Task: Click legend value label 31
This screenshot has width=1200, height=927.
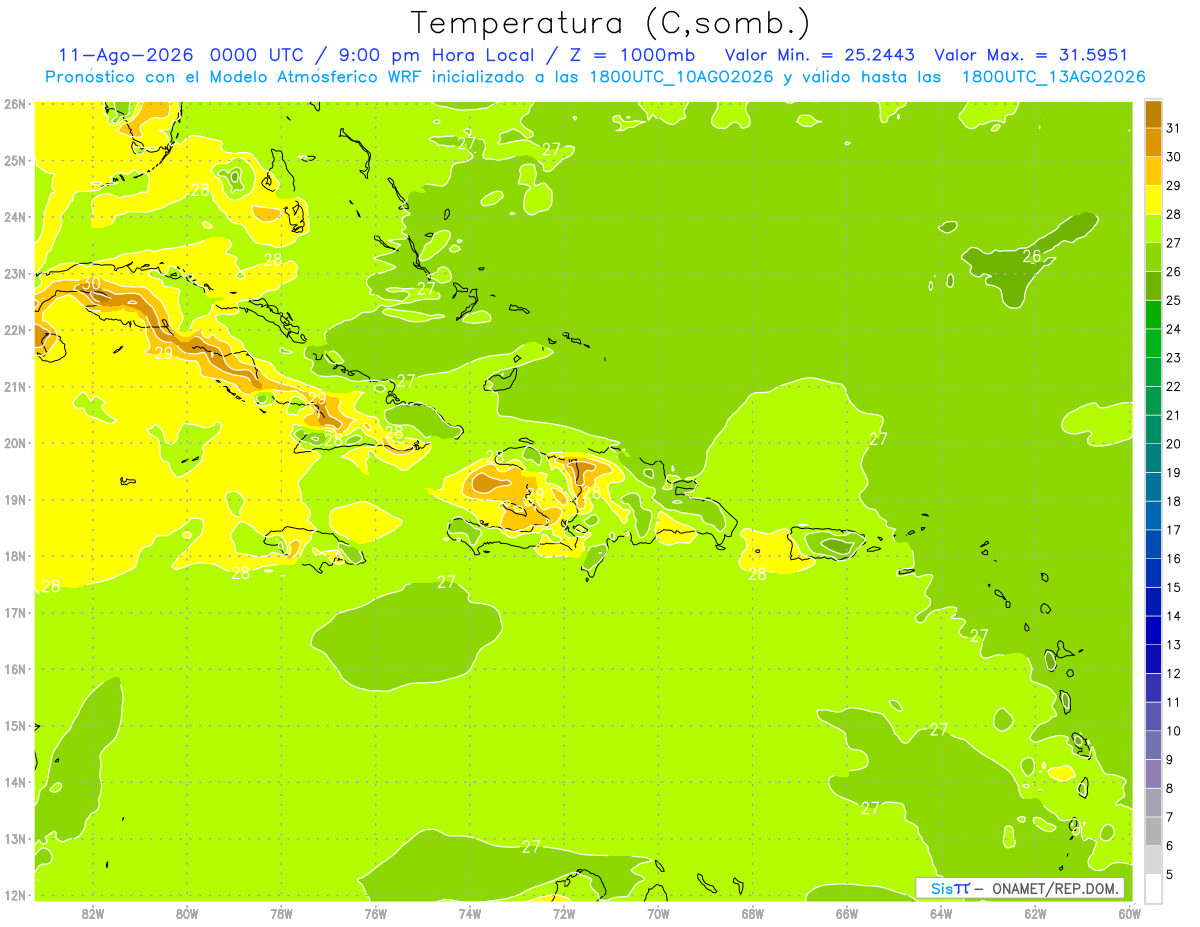Action: pos(1173,128)
